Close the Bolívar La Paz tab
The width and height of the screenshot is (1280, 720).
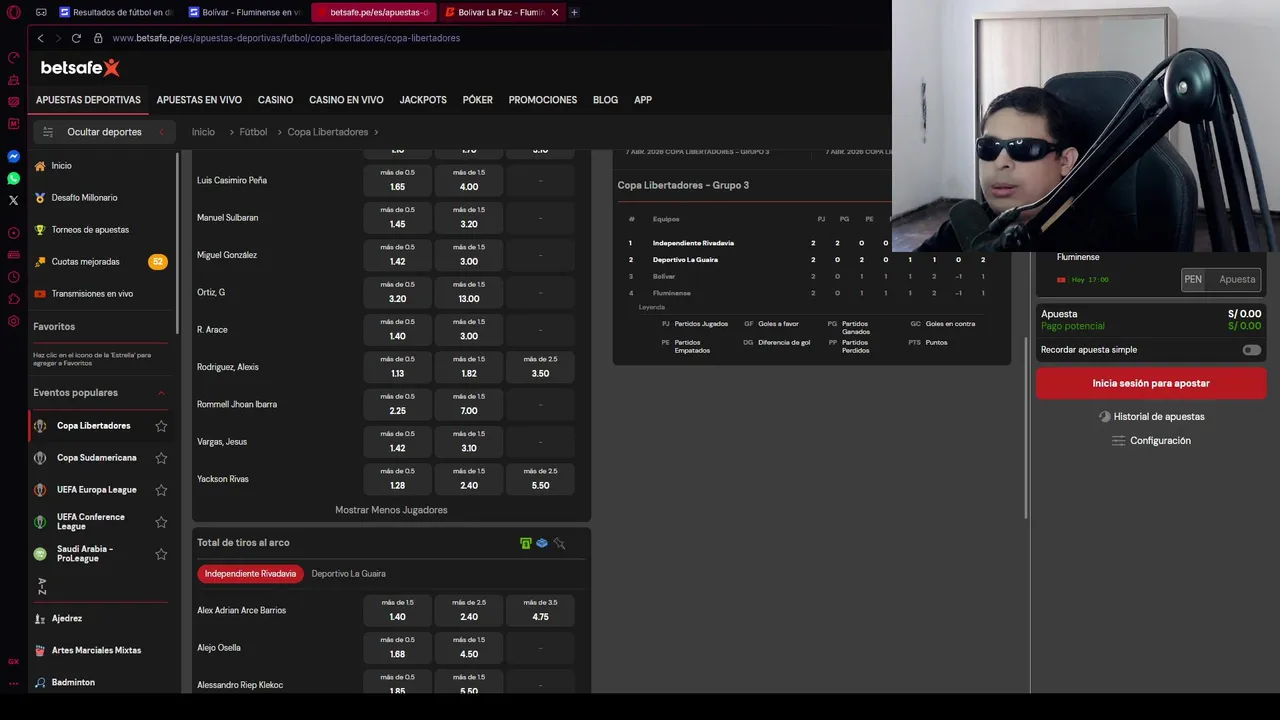(555, 12)
